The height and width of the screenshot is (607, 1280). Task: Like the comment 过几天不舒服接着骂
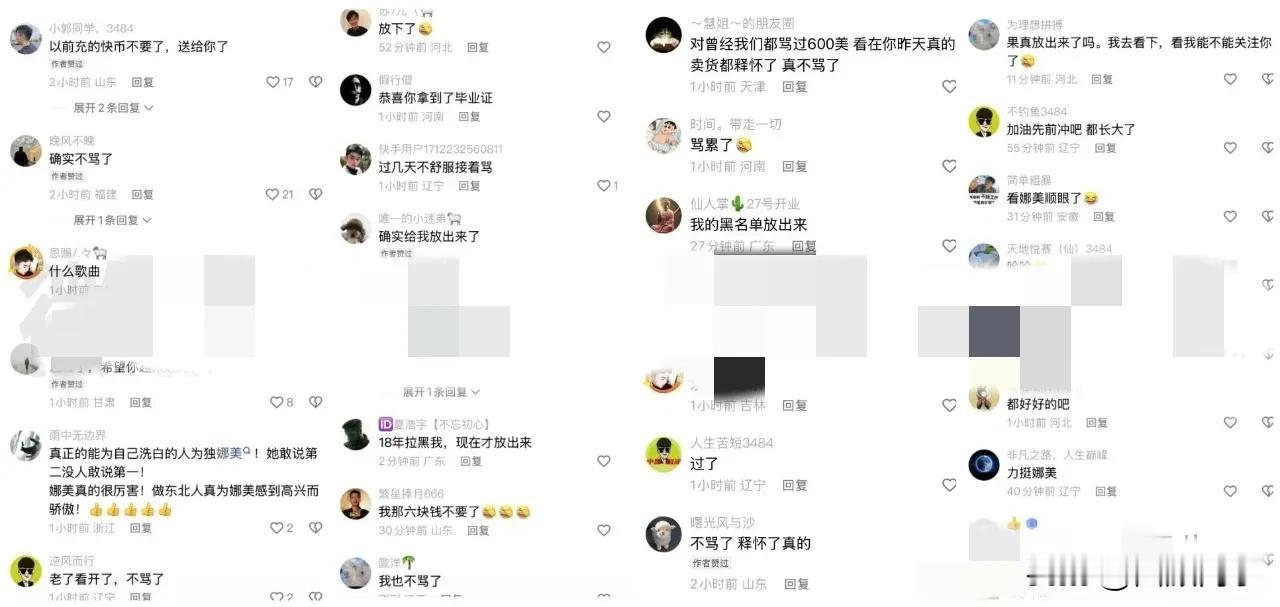(603, 186)
